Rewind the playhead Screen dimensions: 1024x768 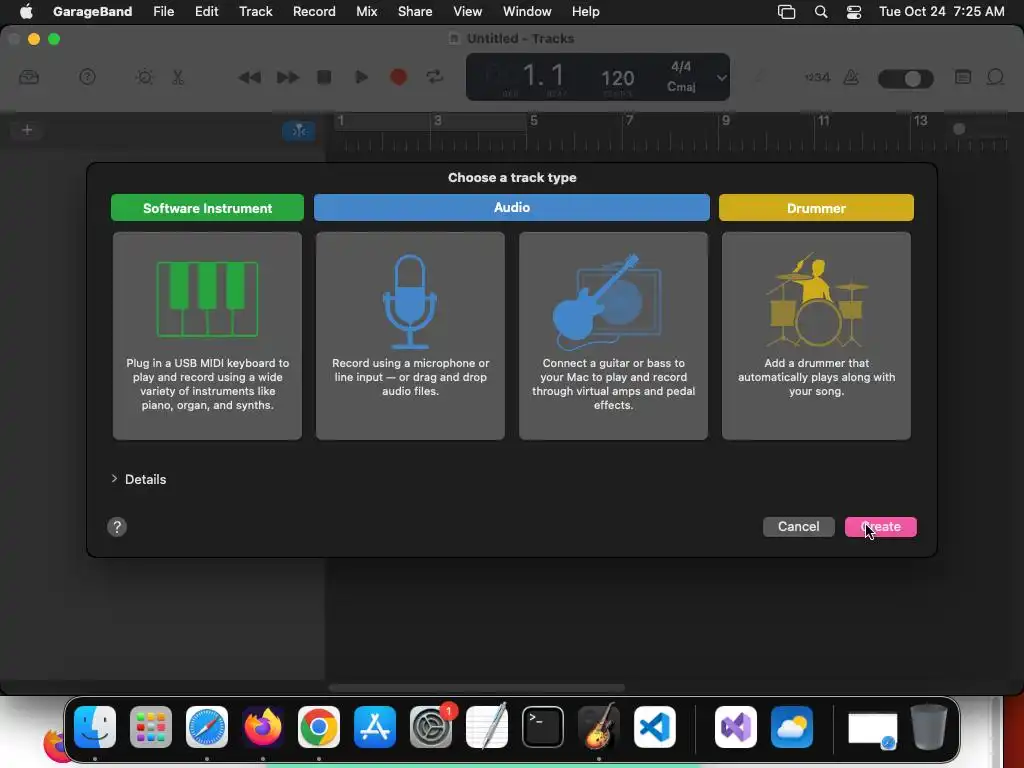[249, 78]
